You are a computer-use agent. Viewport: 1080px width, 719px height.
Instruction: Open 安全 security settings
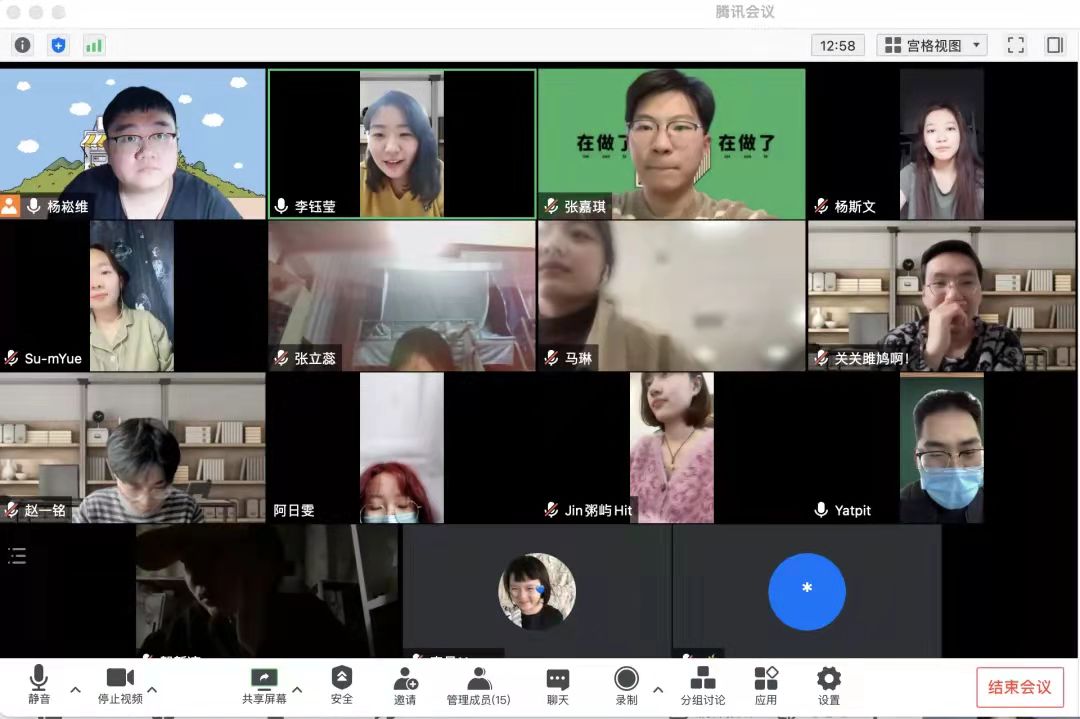click(342, 686)
